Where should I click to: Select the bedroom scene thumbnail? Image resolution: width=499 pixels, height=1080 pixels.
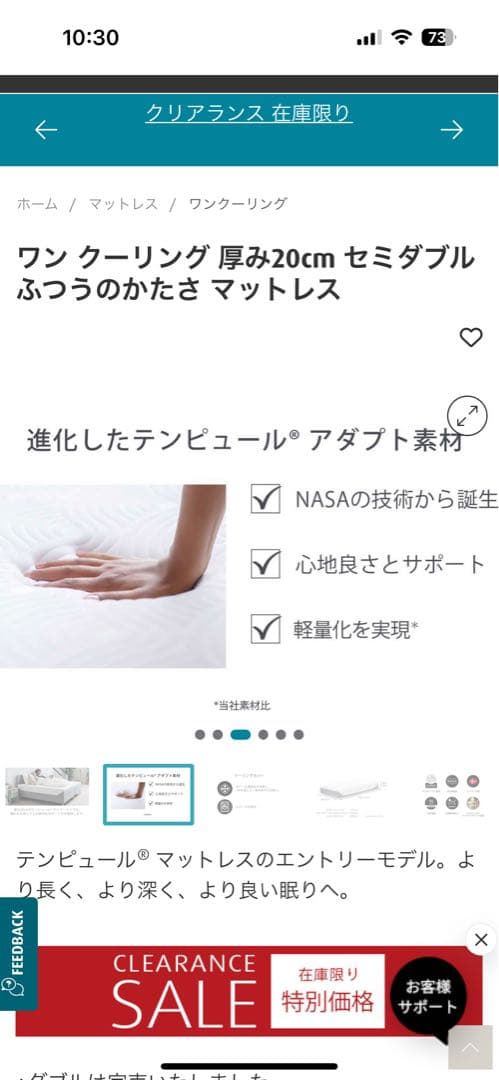click(47, 793)
